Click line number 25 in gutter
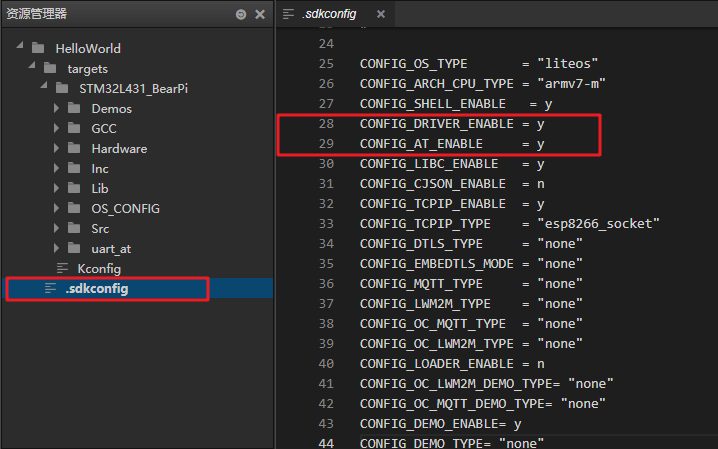This screenshot has height=449, width=718. point(326,64)
